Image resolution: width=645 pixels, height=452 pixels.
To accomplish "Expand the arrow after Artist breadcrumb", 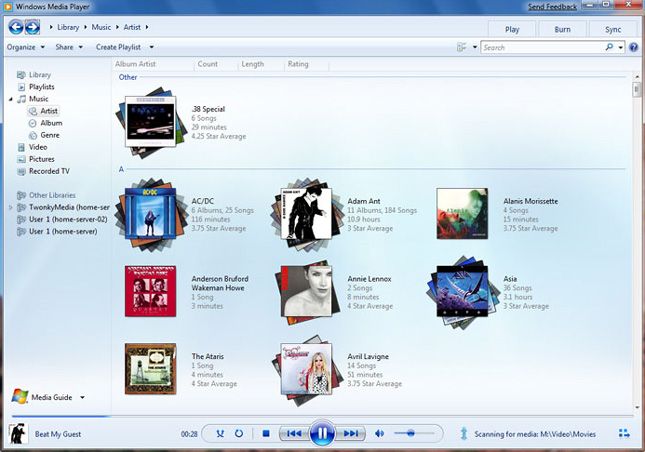I will 147,27.
